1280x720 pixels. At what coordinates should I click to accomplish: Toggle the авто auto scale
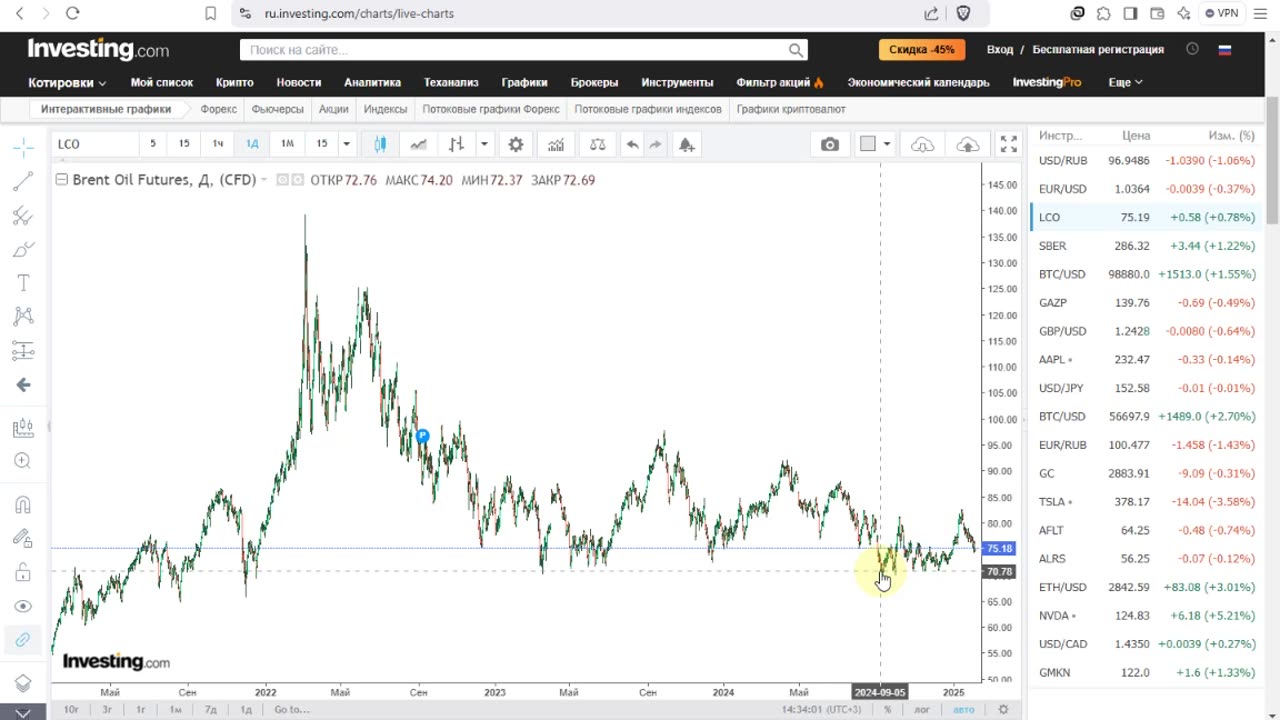click(x=963, y=709)
